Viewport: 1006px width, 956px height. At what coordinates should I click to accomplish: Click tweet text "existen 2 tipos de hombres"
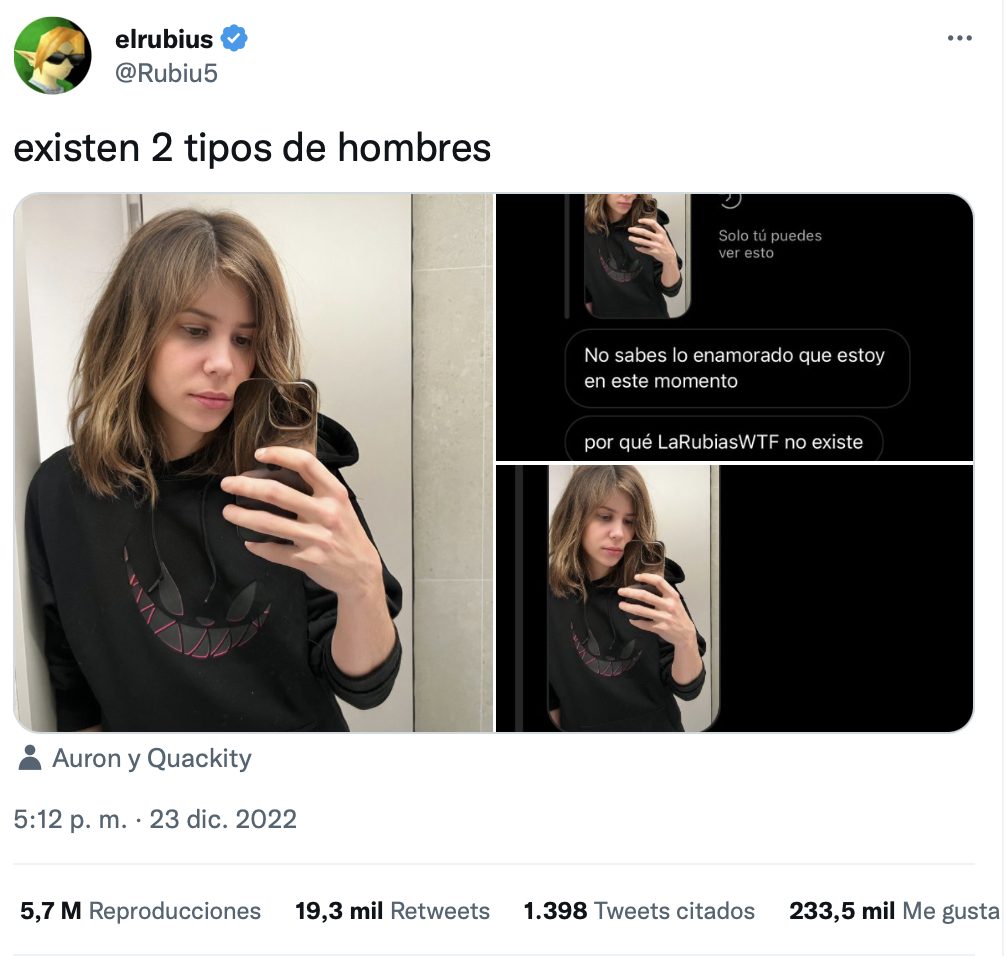coord(252,148)
